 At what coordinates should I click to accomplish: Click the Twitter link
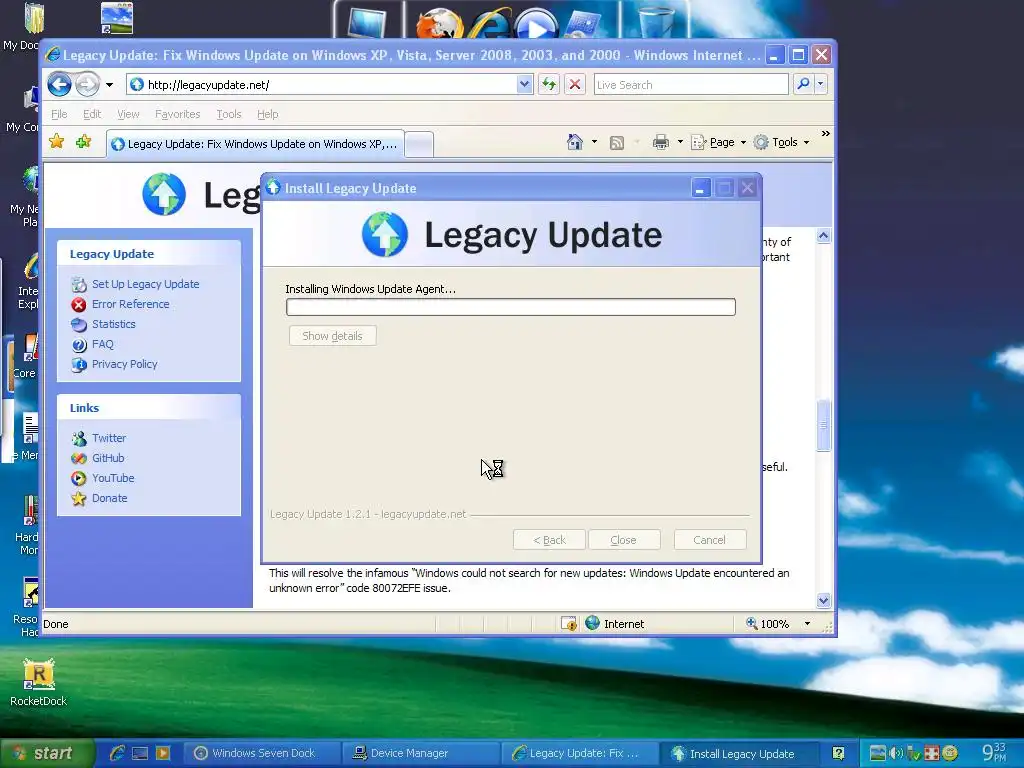point(108,438)
